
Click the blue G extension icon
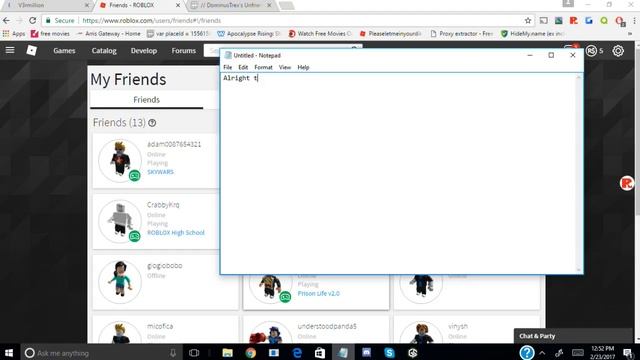click(589, 20)
